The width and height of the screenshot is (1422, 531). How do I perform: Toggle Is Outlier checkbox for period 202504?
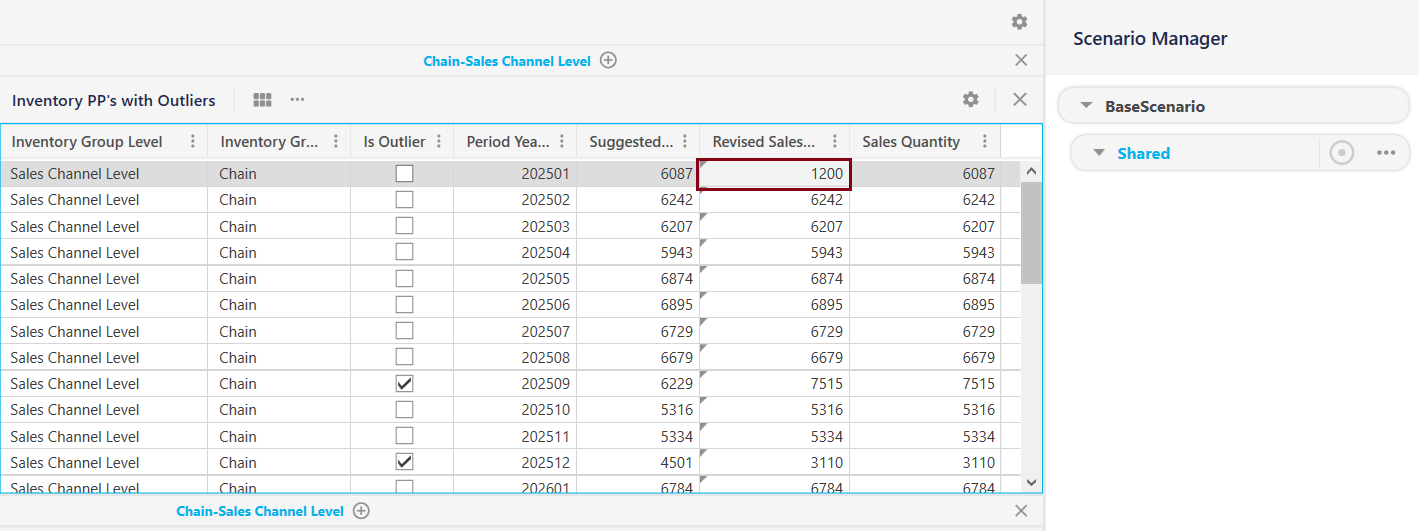point(404,252)
